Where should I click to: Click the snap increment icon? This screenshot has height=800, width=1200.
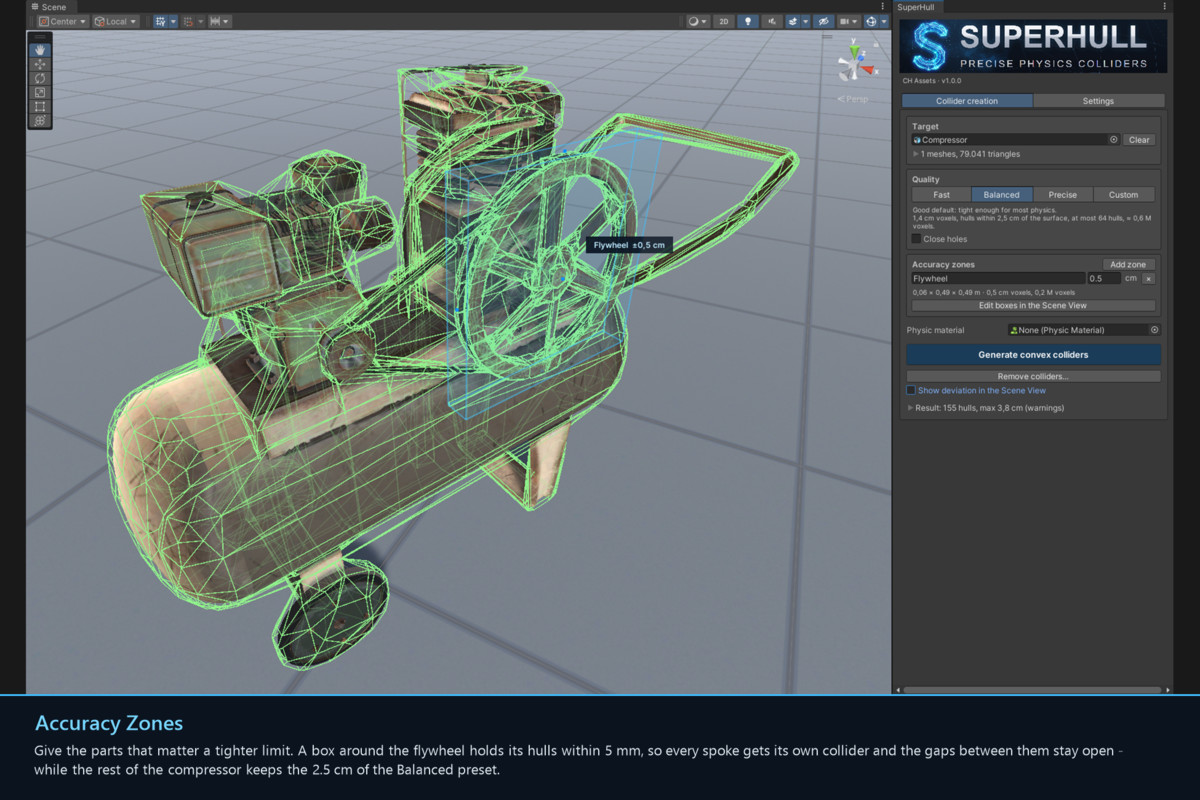pyautogui.click(x=188, y=21)
